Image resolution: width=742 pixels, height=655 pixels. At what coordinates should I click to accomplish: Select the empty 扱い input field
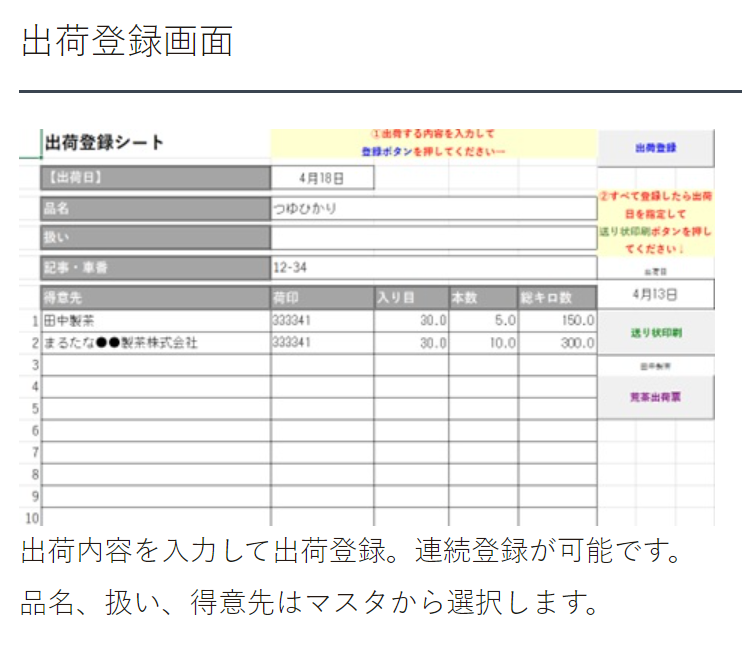tap(433, 238)
